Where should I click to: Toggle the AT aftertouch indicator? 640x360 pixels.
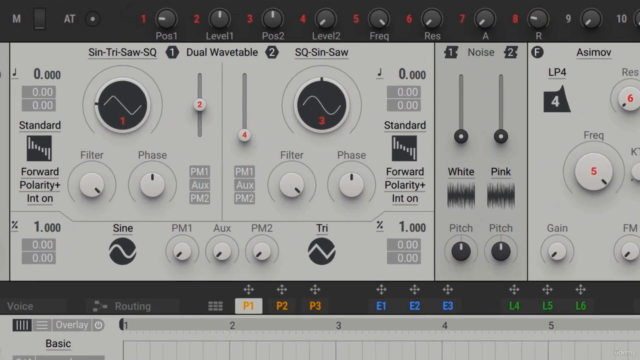[x=93, y=19]
